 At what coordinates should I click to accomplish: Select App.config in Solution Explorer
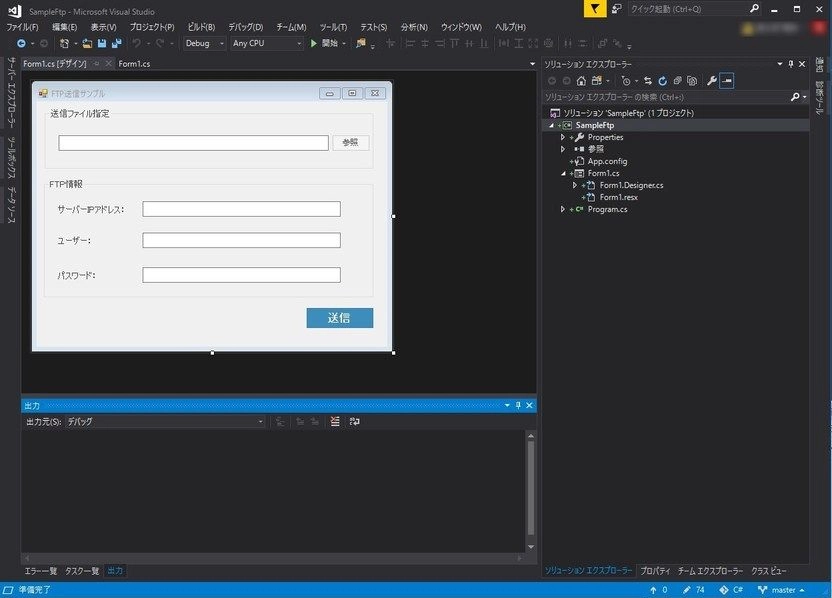pos(607,161)
